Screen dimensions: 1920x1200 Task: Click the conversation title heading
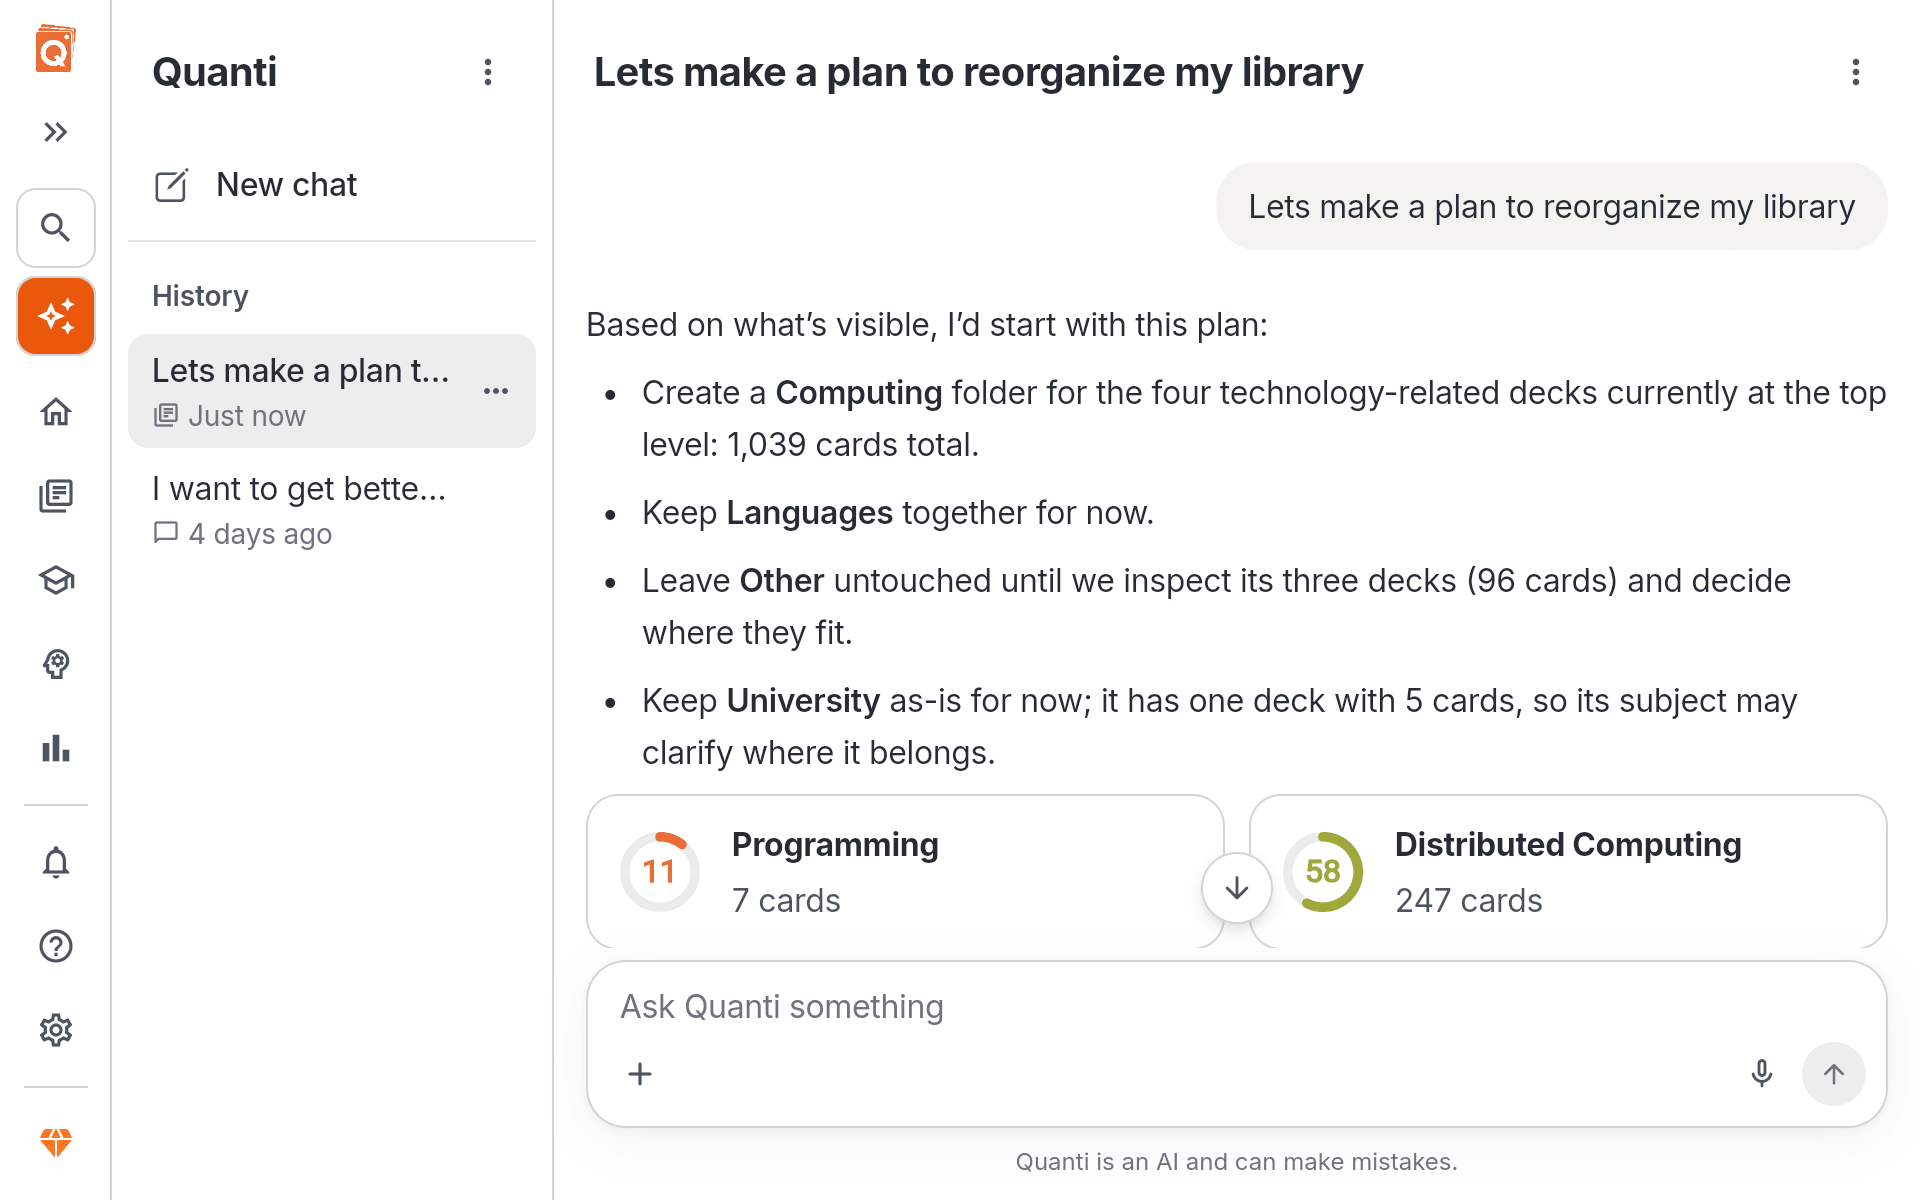(x=978, y=72)
